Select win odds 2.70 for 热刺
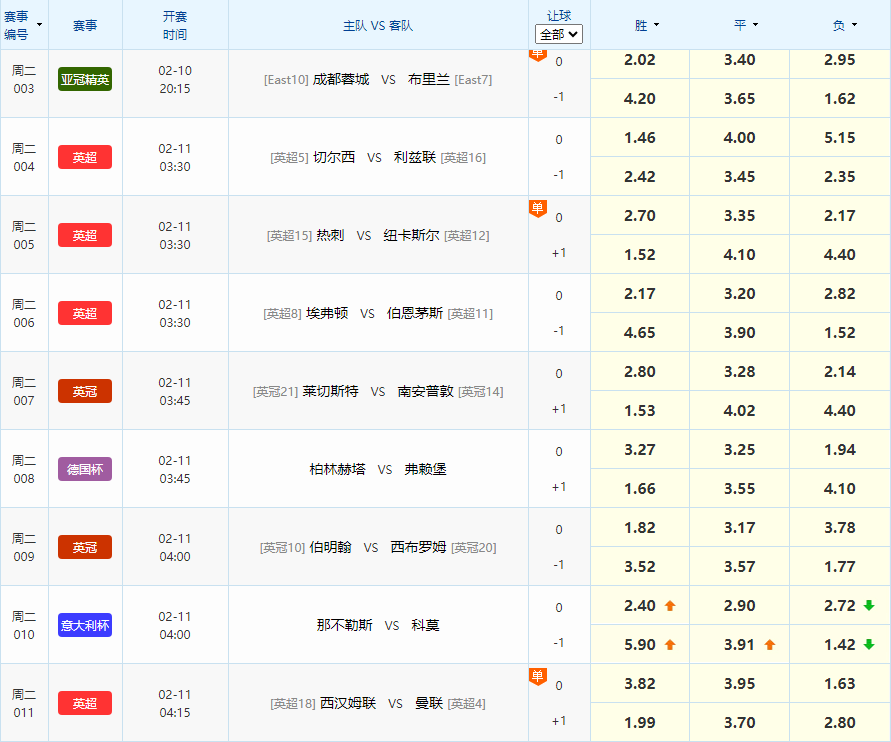 point(640,216)
